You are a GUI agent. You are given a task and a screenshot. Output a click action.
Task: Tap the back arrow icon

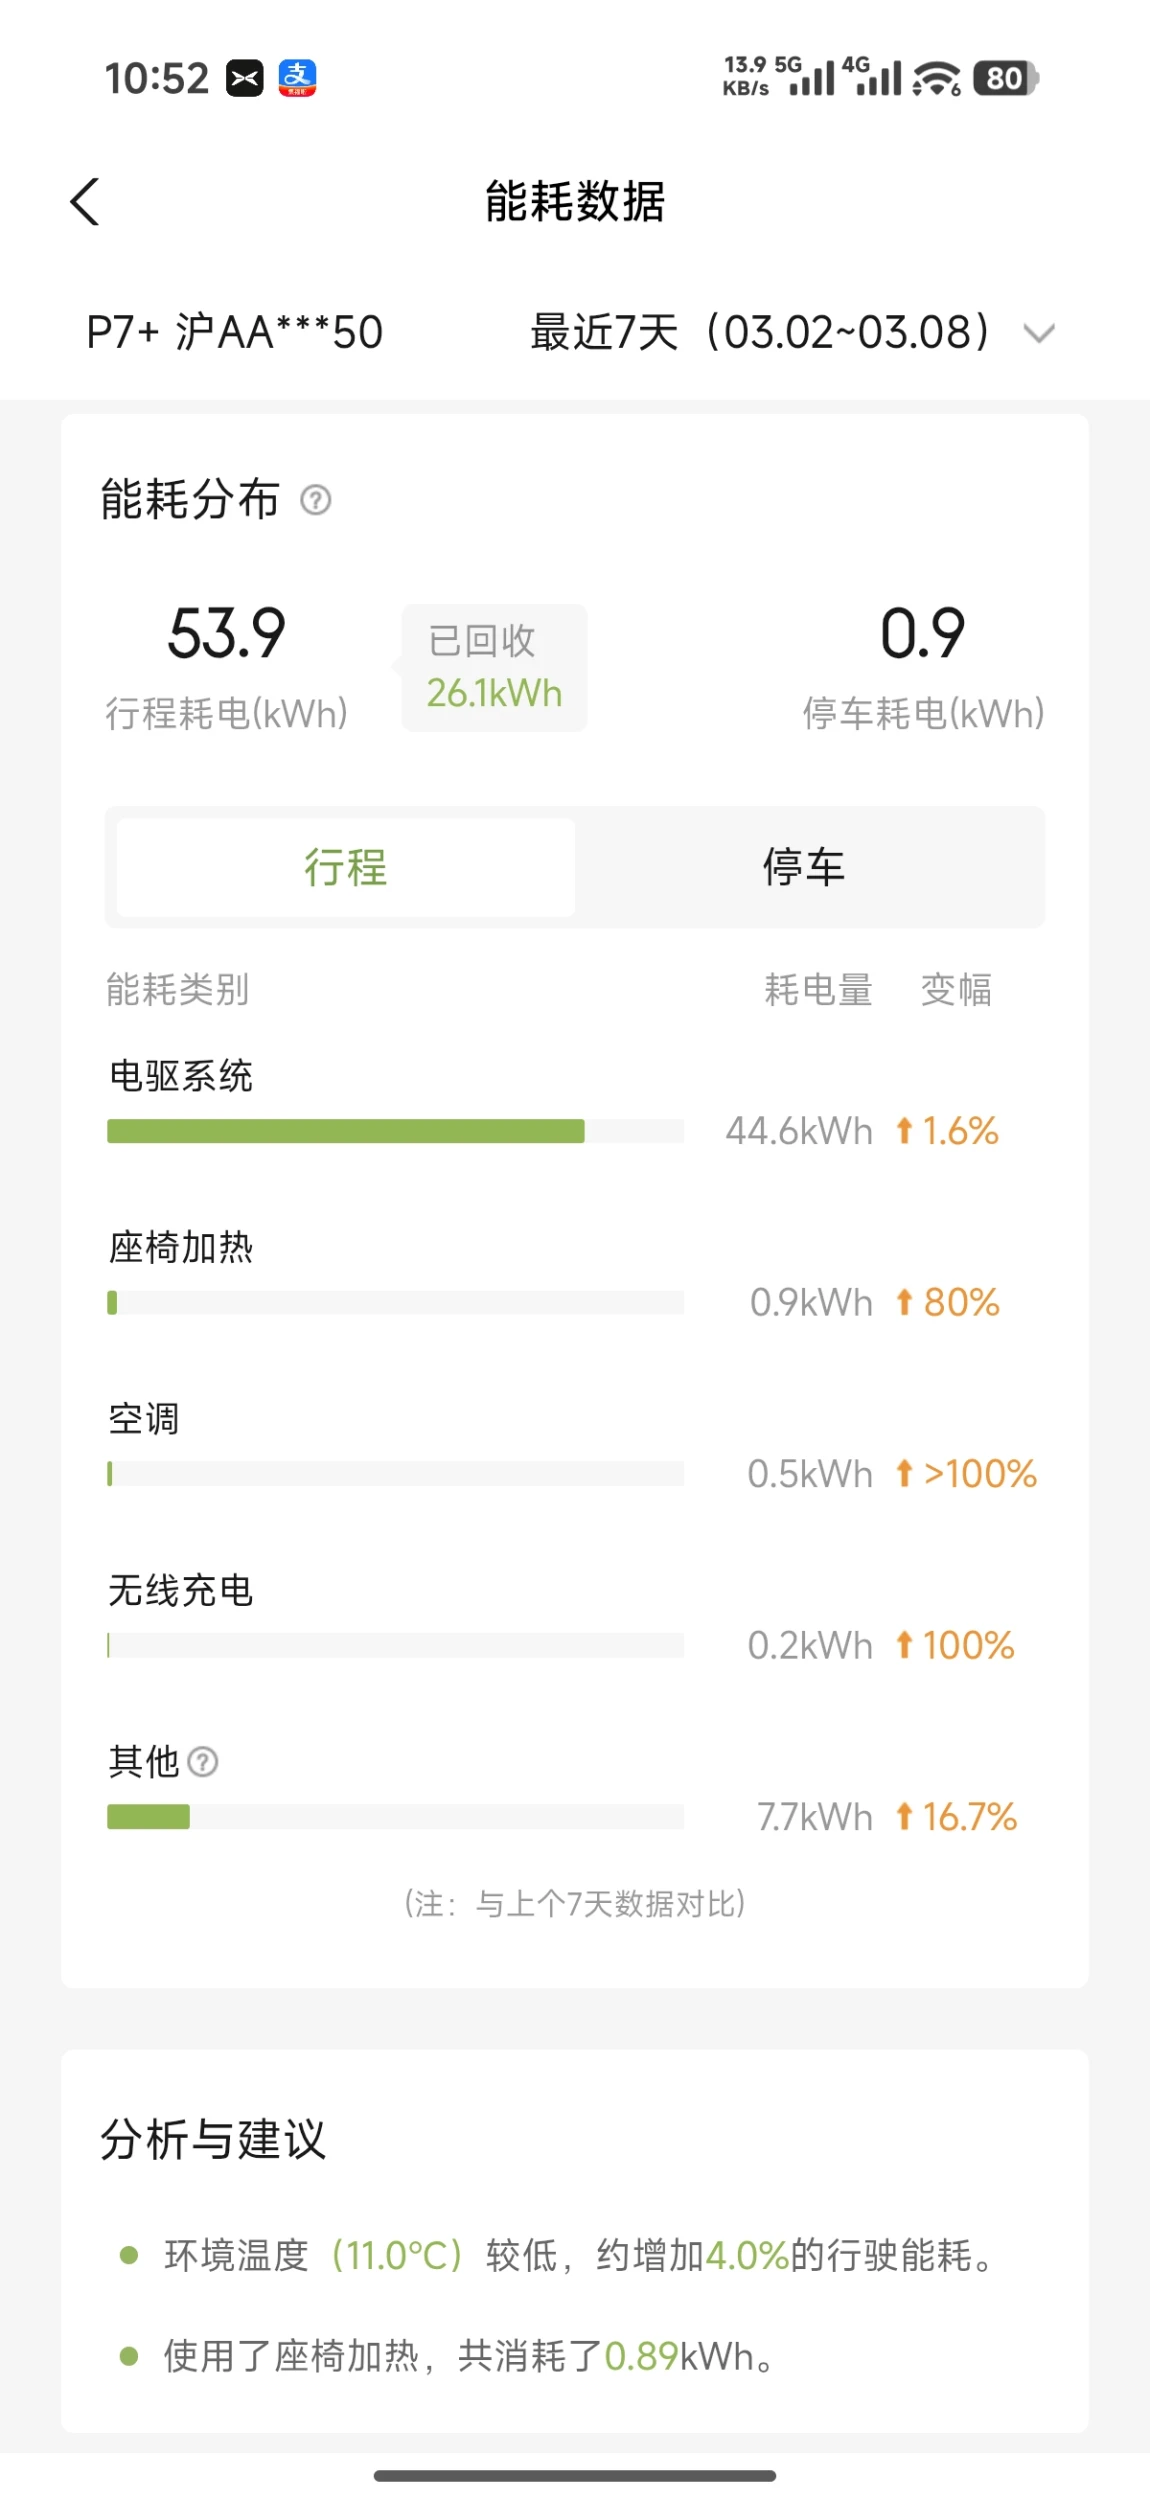coord(86,202)
